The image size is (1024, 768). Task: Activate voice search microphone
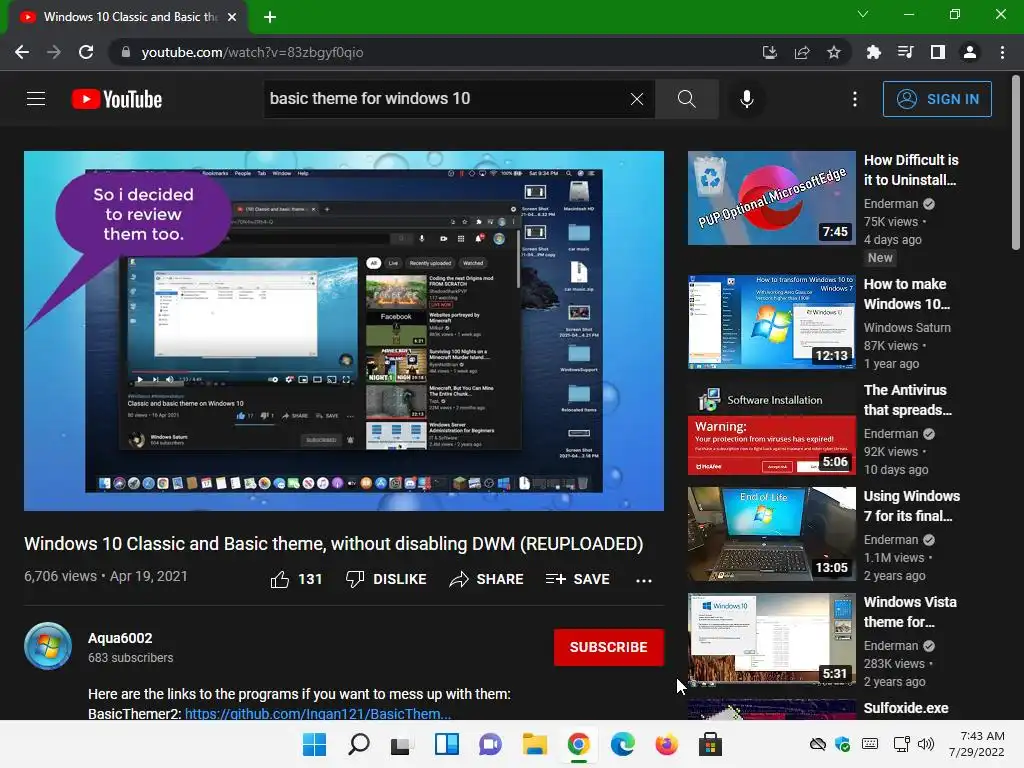746,99
